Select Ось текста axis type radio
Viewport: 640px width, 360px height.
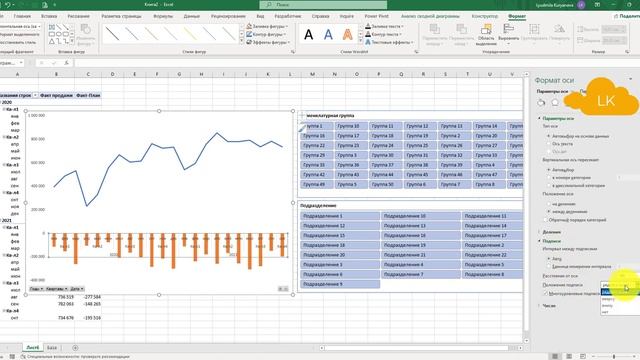(x=549, y=144)
